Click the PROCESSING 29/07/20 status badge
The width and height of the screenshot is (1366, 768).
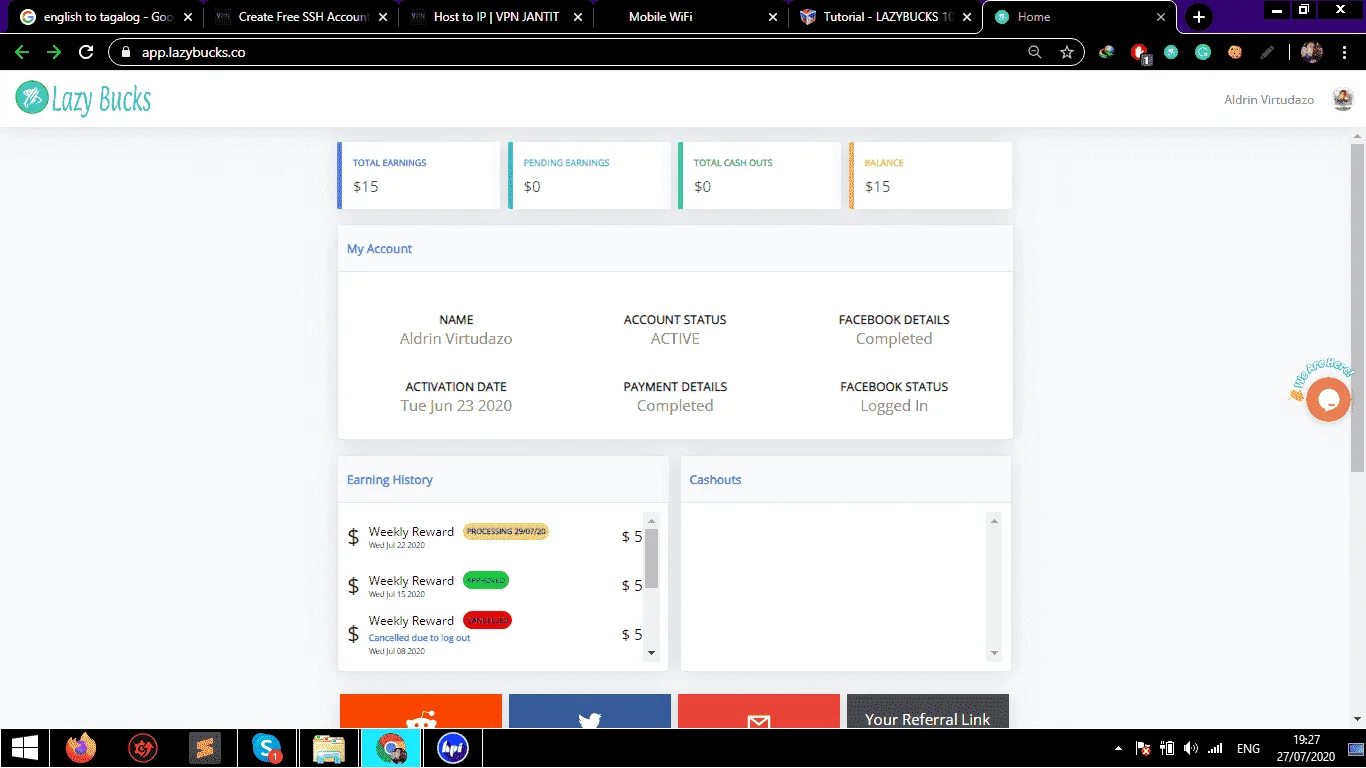pyautogui.click(x=506, y=532)
